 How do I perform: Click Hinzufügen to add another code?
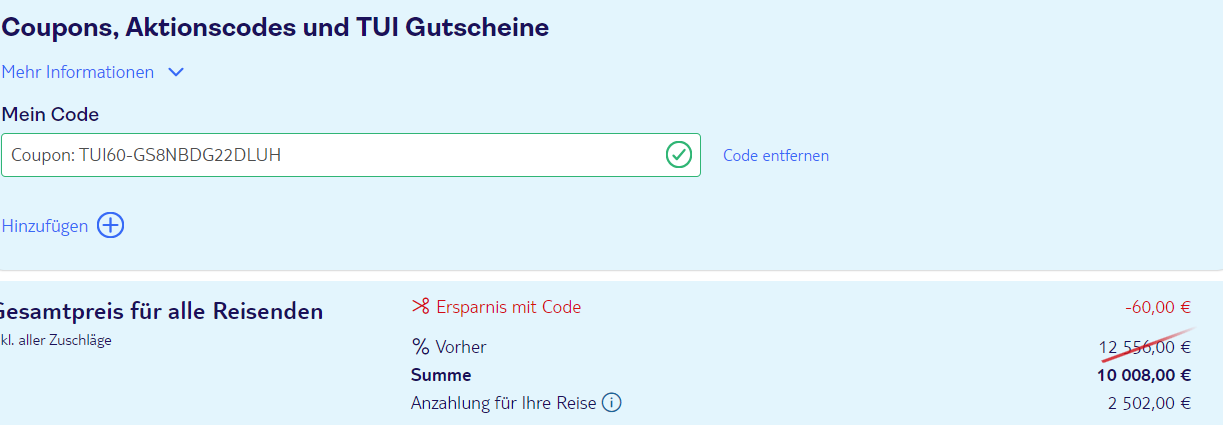(x=45, y=226)
